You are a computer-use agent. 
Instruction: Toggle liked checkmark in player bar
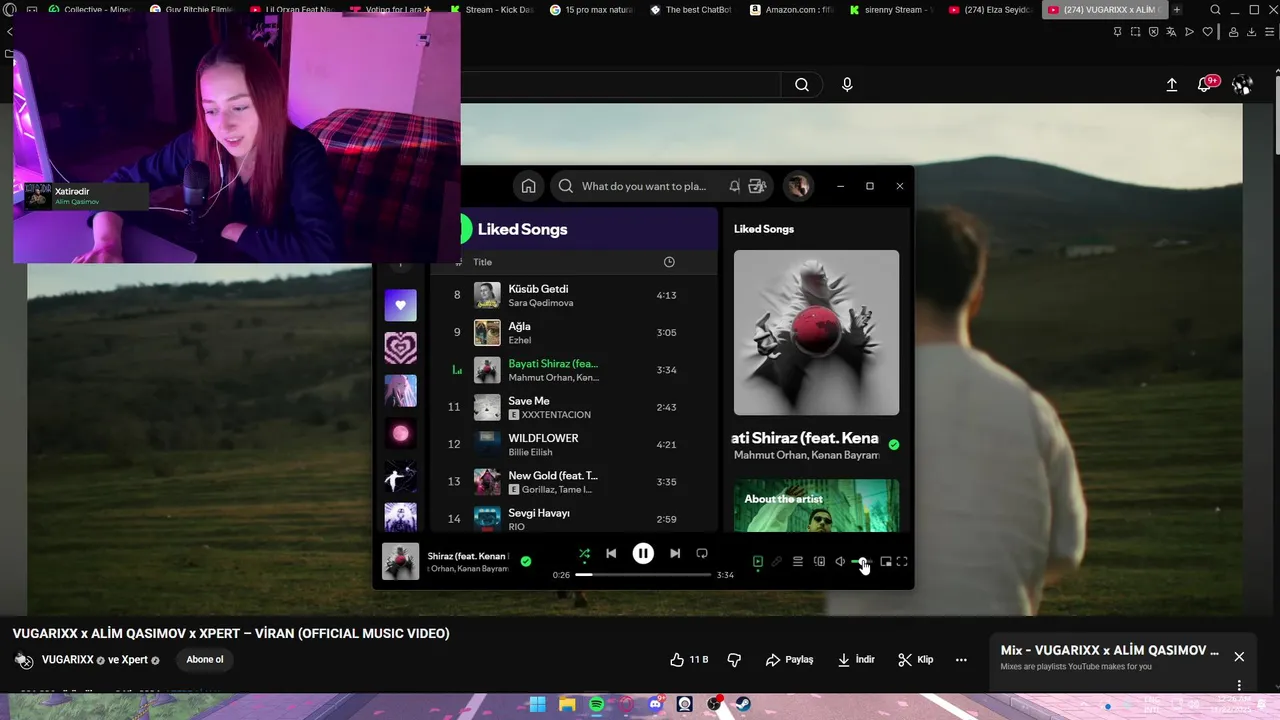pos(526,562)
